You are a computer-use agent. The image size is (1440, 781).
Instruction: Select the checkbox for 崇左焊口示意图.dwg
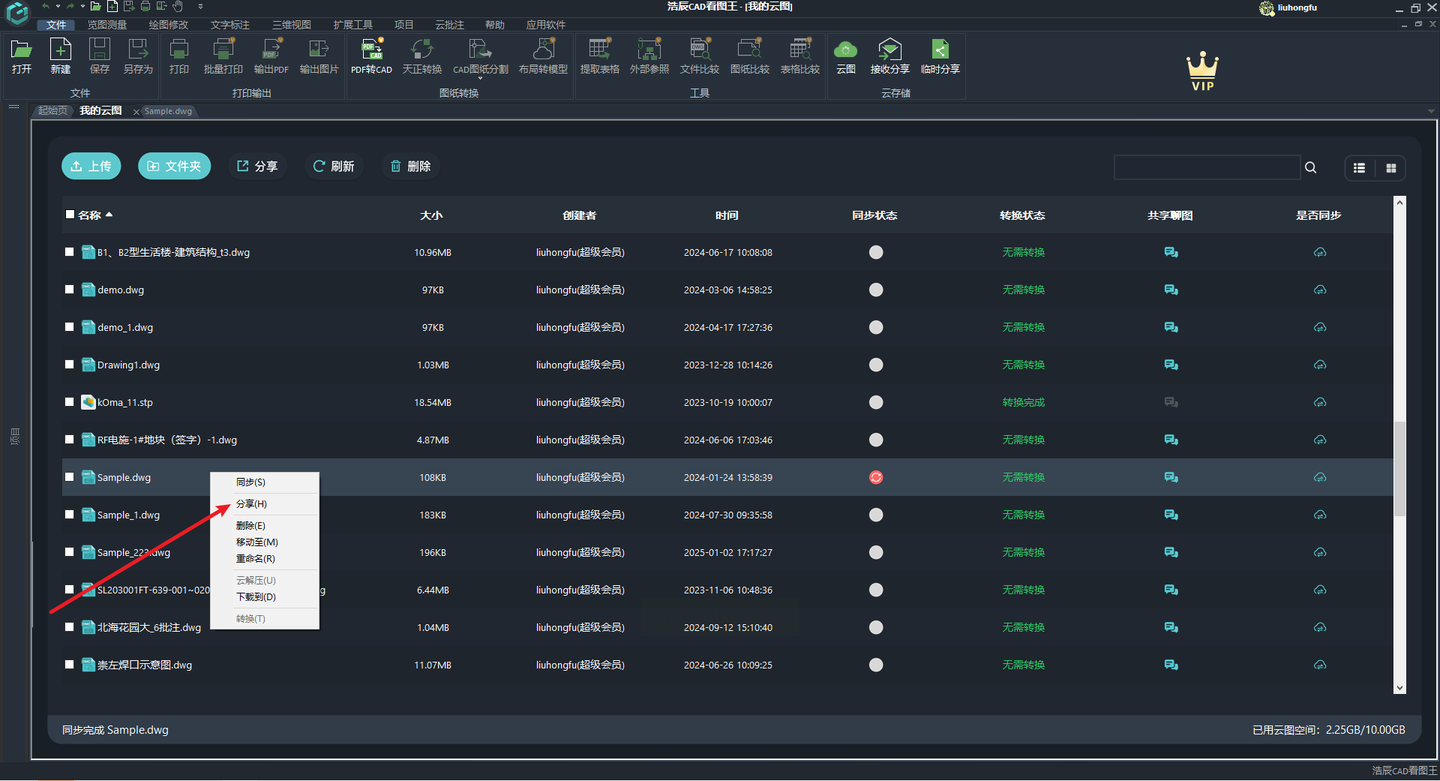click(70, 665)
